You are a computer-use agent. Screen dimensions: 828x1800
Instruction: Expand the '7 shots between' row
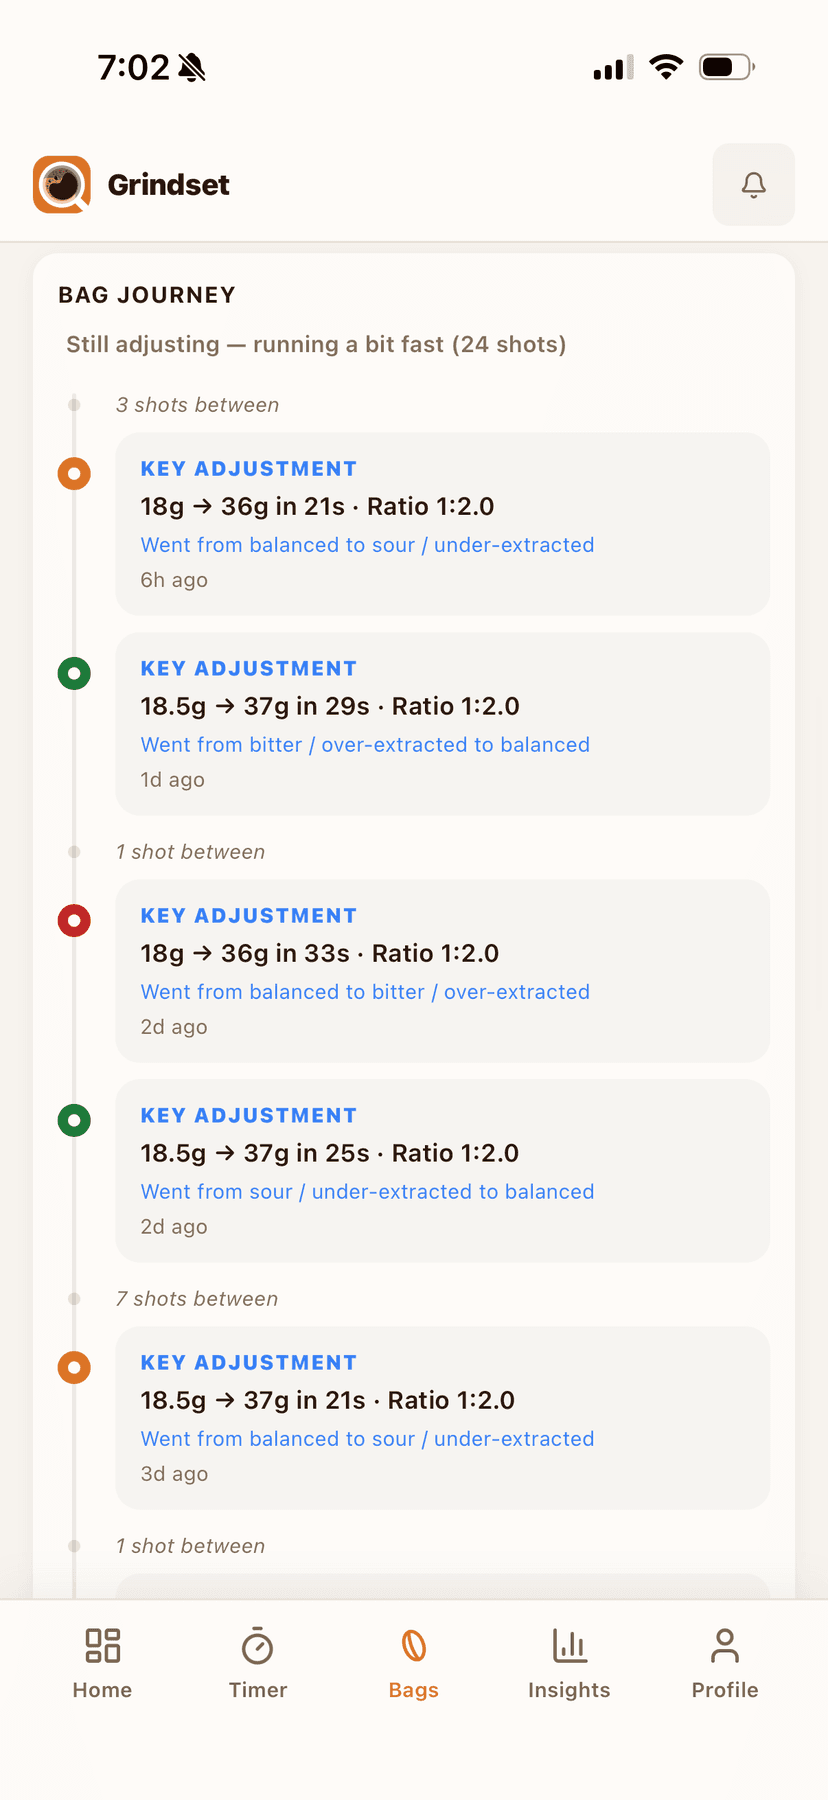coord(197,1299)
